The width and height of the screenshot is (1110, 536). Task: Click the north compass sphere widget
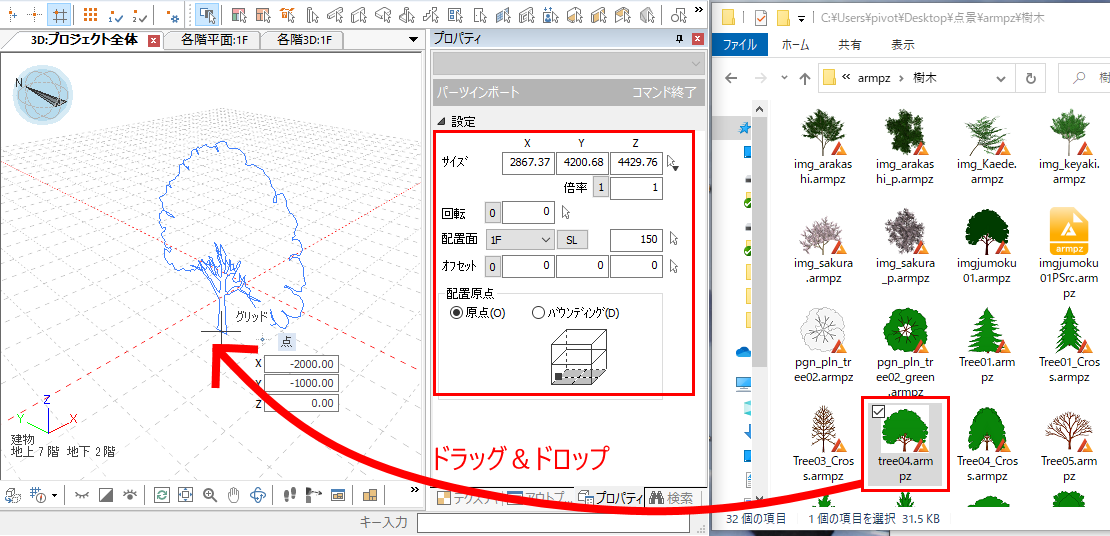click(x=42, y=94)
